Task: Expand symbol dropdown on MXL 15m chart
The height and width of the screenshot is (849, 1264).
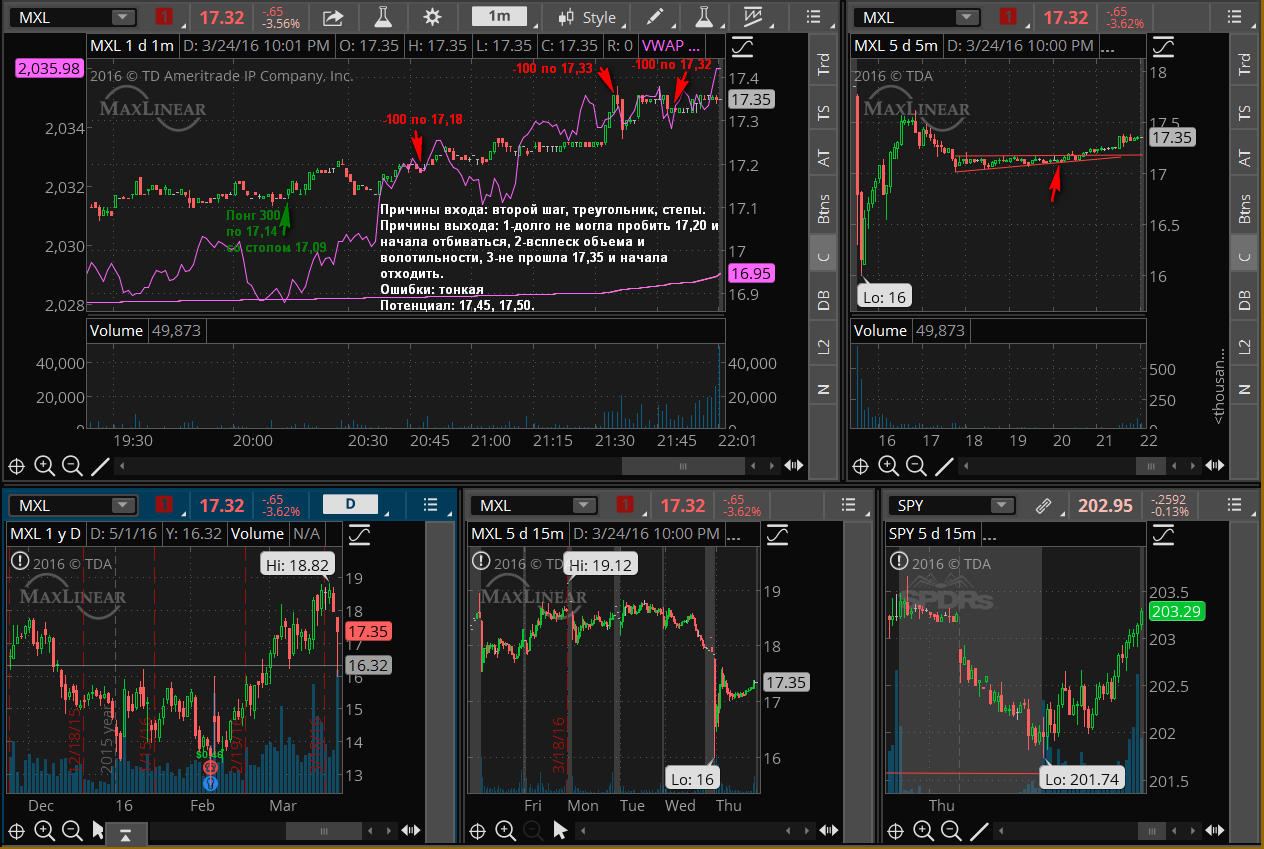Action: click(585, 505)
